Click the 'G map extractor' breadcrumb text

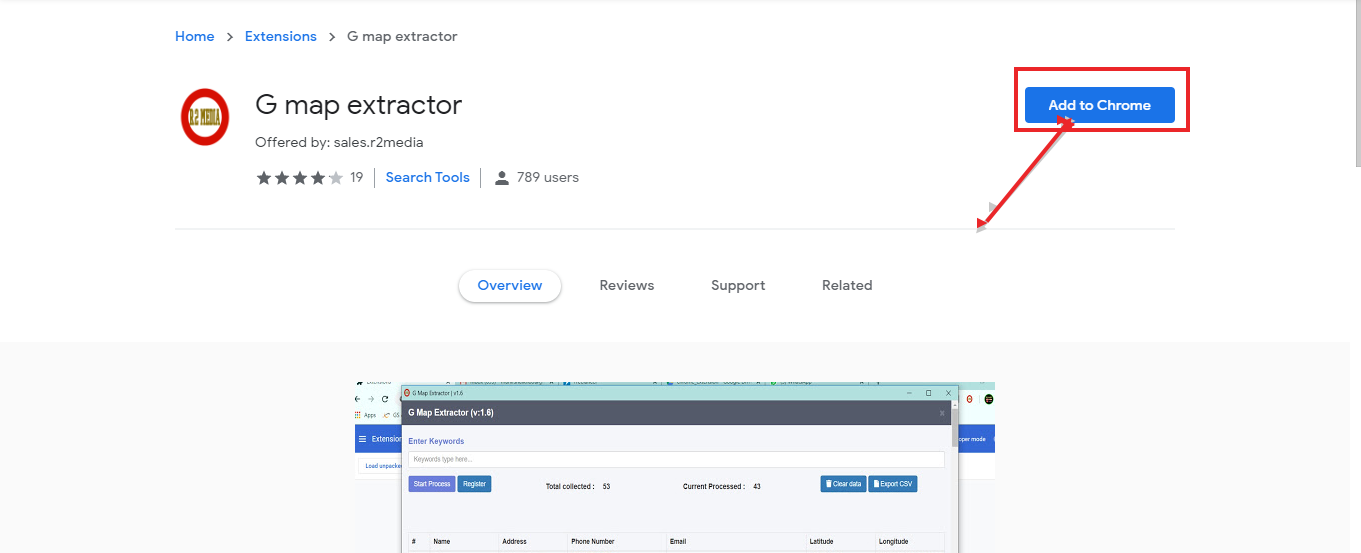pyautogui.click(x=402, y=36)
